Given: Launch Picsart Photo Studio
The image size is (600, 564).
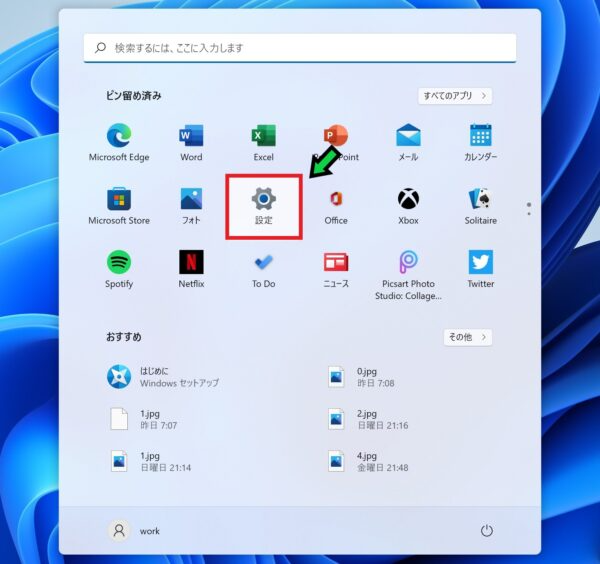Looking at the screenshot, I should 408,275.
